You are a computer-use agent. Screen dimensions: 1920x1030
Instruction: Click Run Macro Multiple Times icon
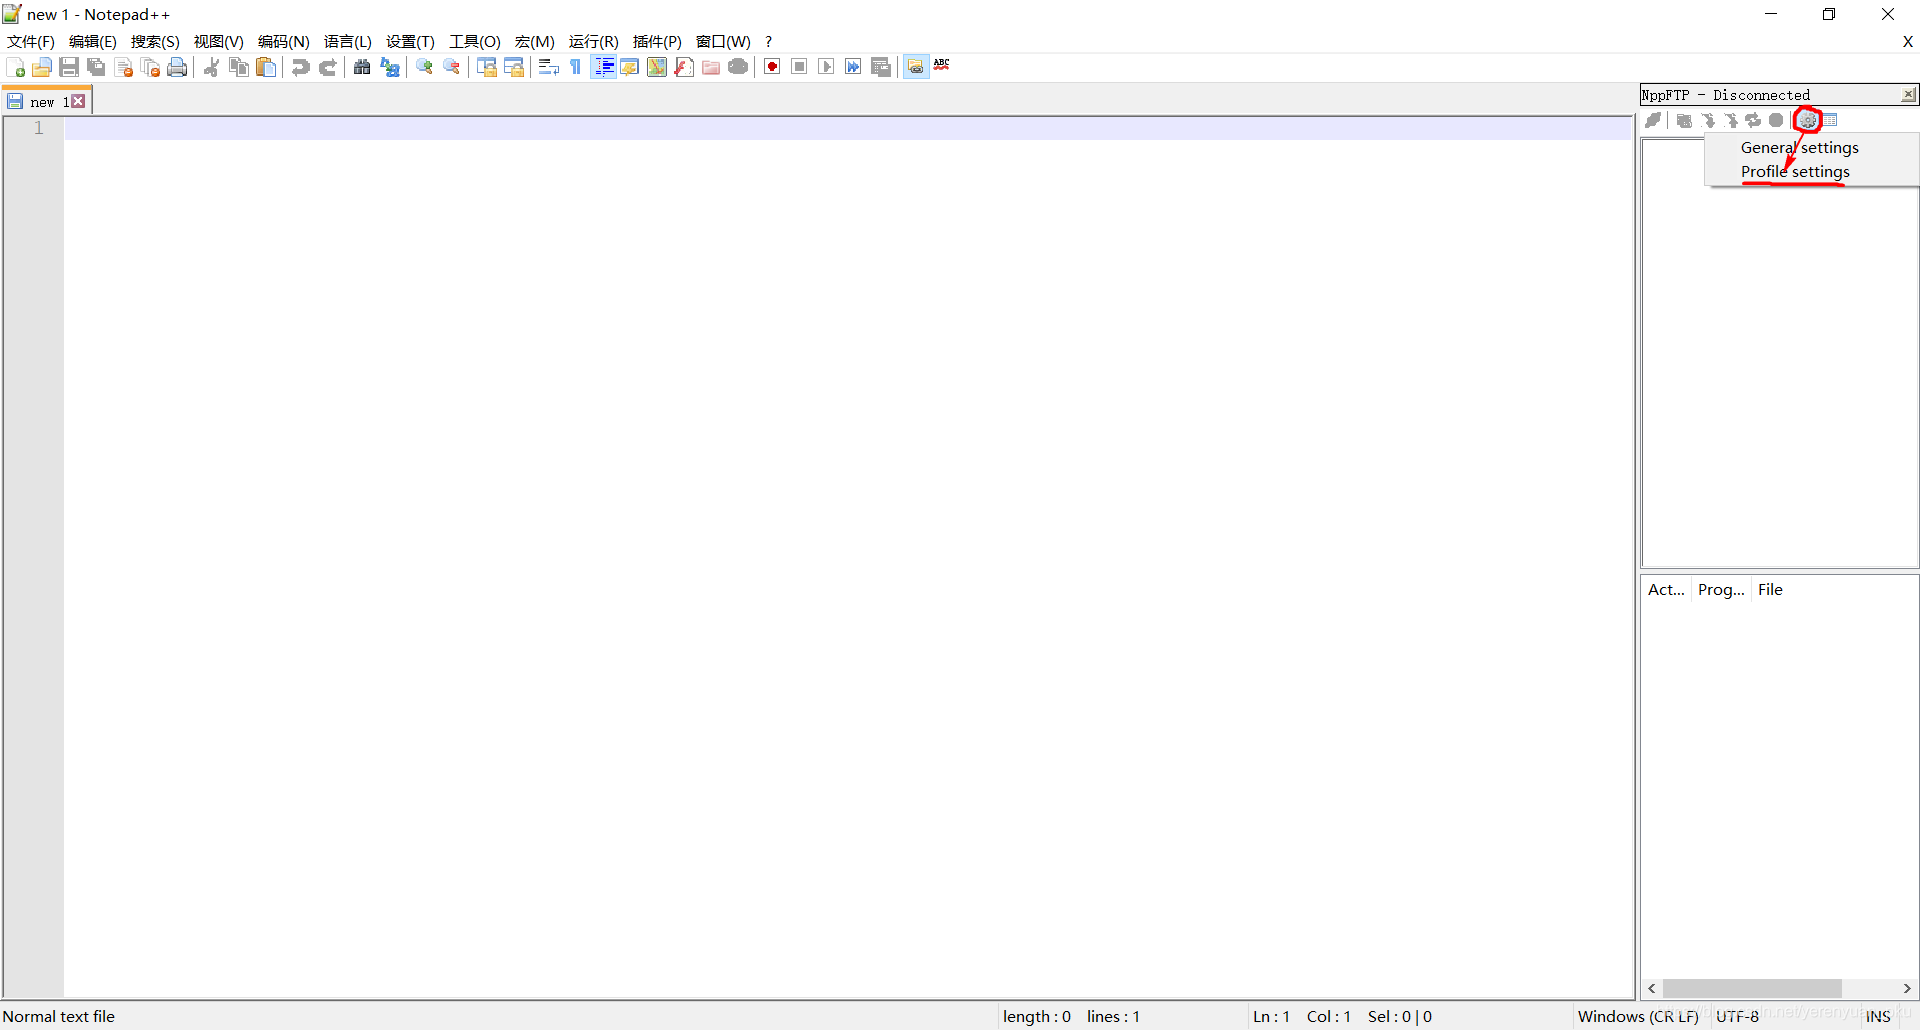pyautogui.click(x=853, y=67)
